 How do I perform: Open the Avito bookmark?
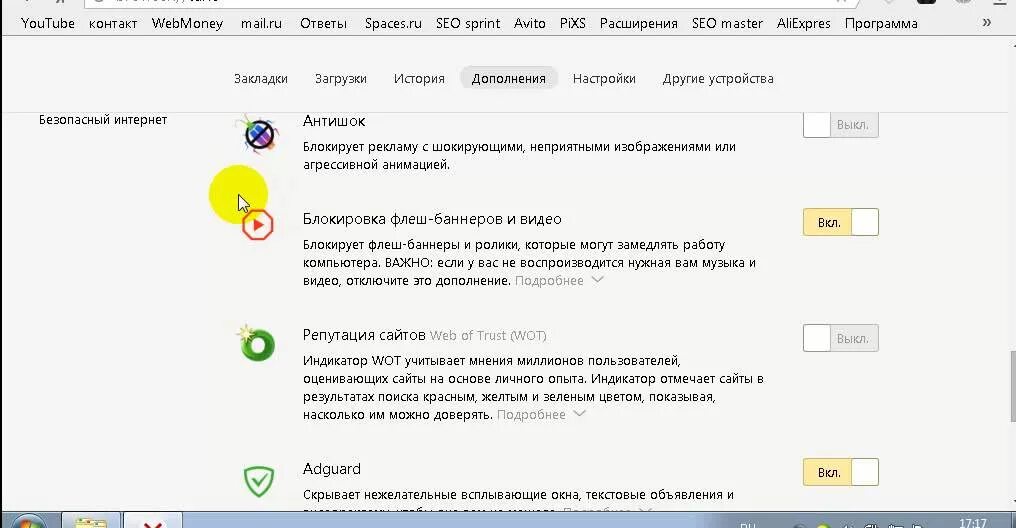[529, 23]
